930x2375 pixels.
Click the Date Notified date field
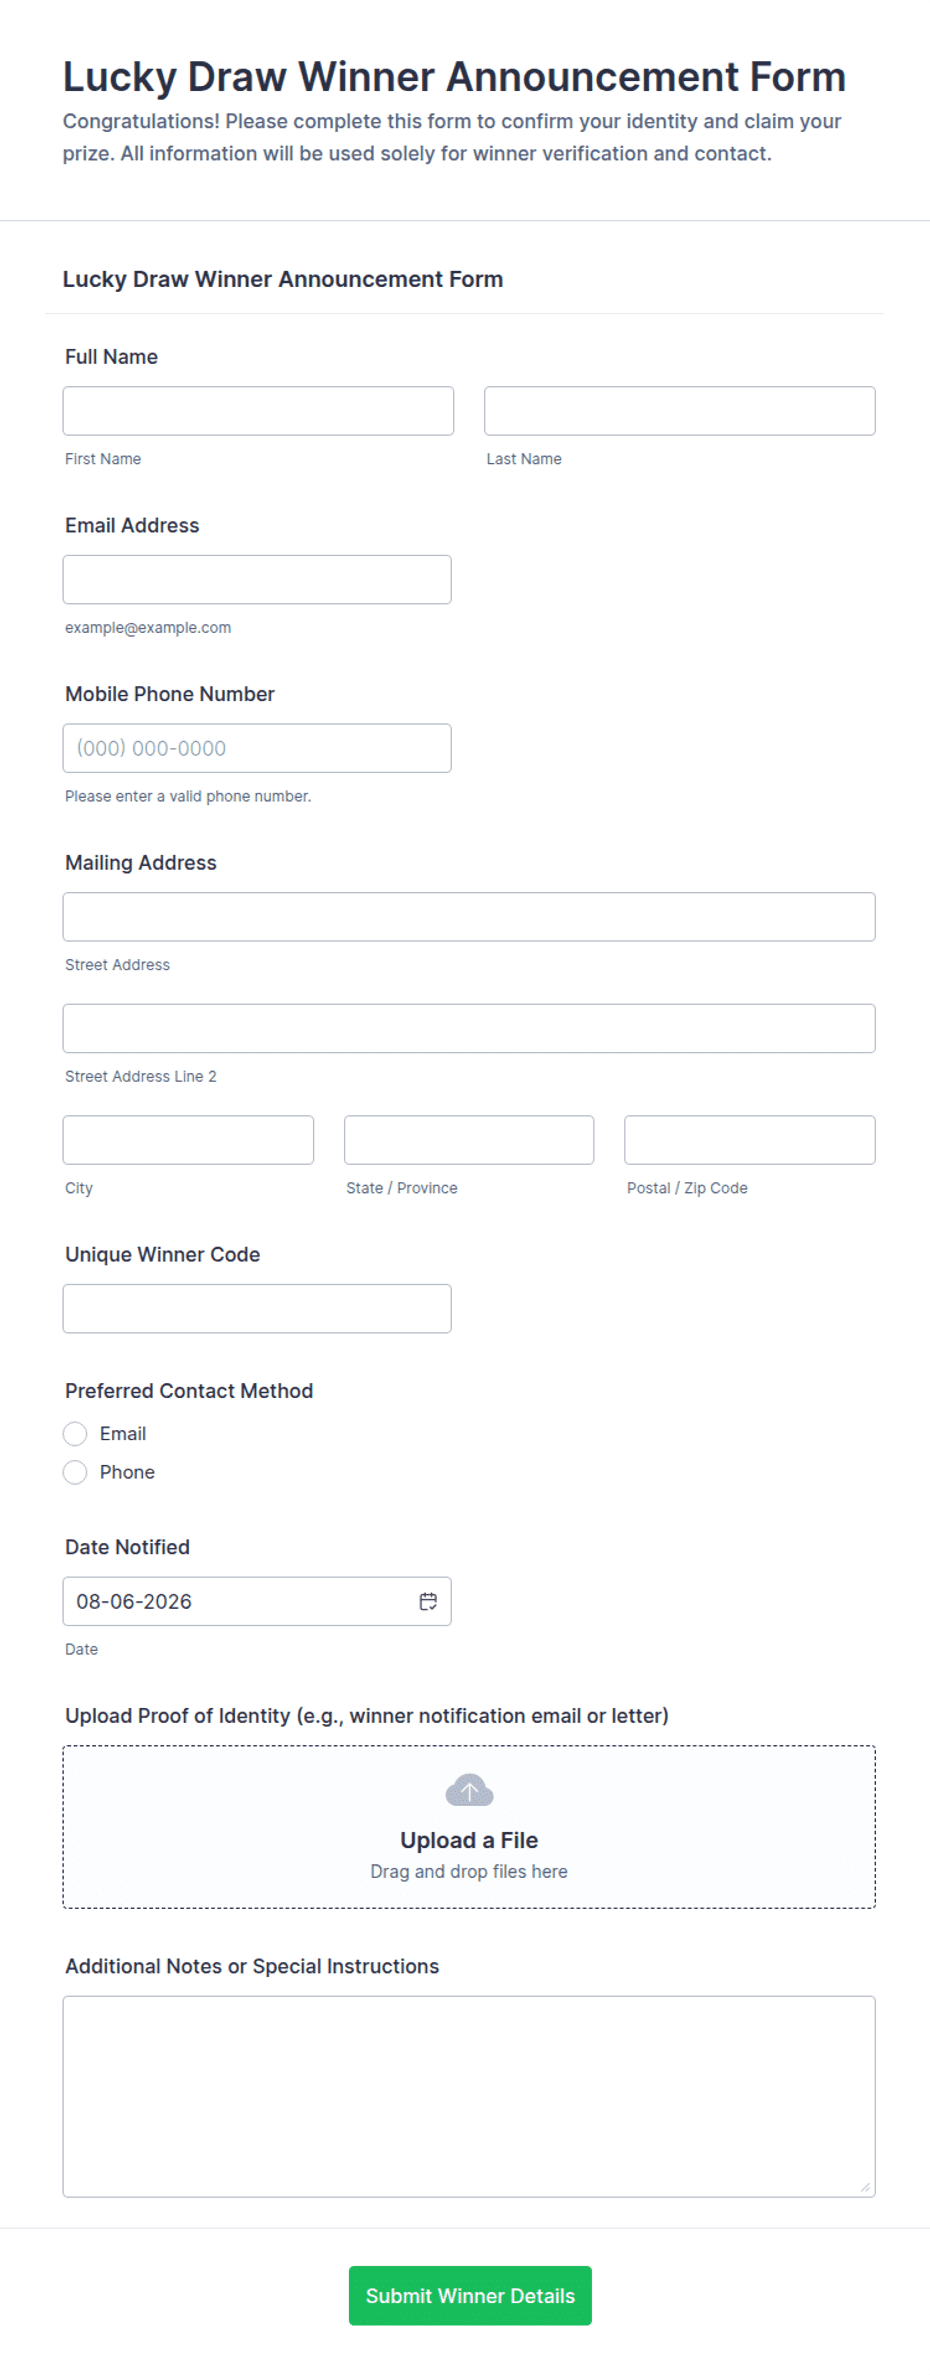pos(257,1601)
